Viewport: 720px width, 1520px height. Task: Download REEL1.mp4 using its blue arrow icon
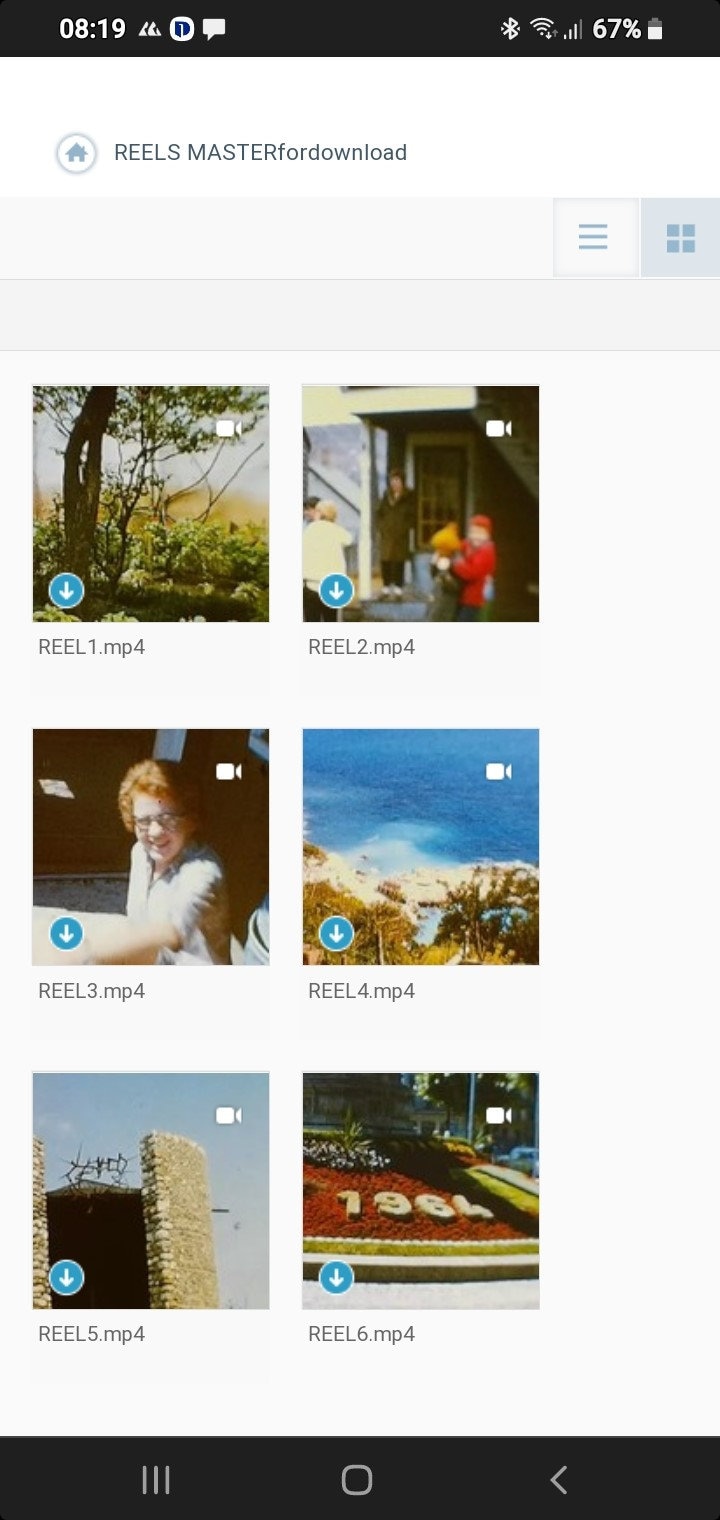66,590
